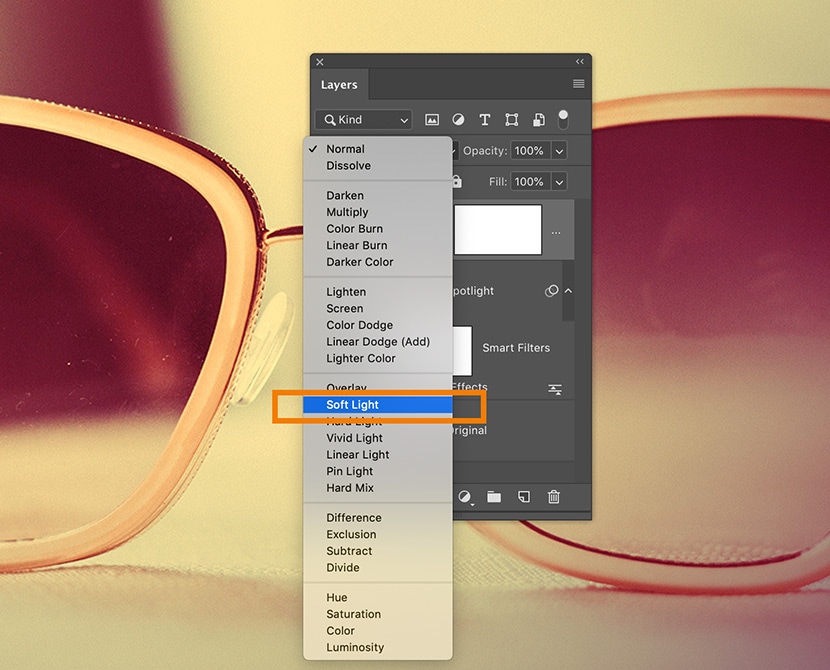Click the Create new layer icon
830x670 pixels.
click(x=523, y=497)
